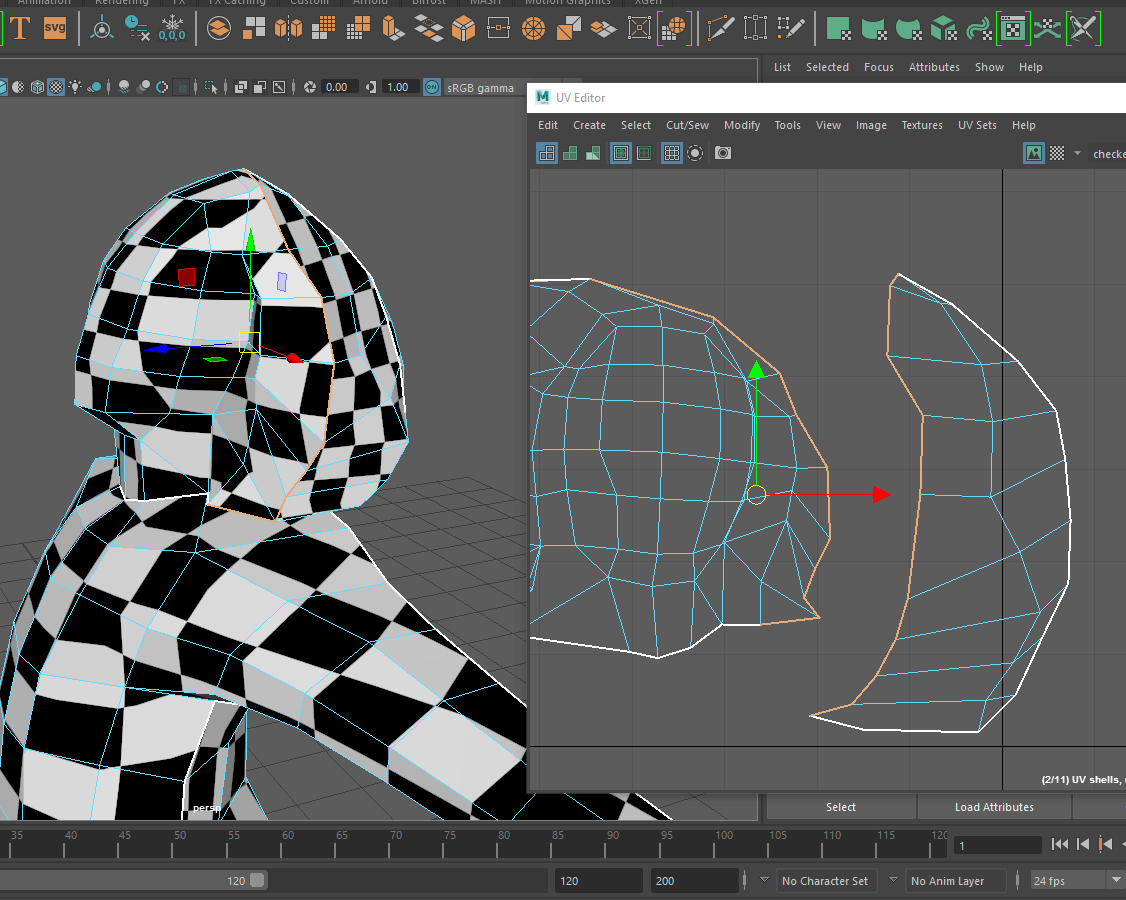
Task: Click the viewport gamma icon
Action: (371, 87)
